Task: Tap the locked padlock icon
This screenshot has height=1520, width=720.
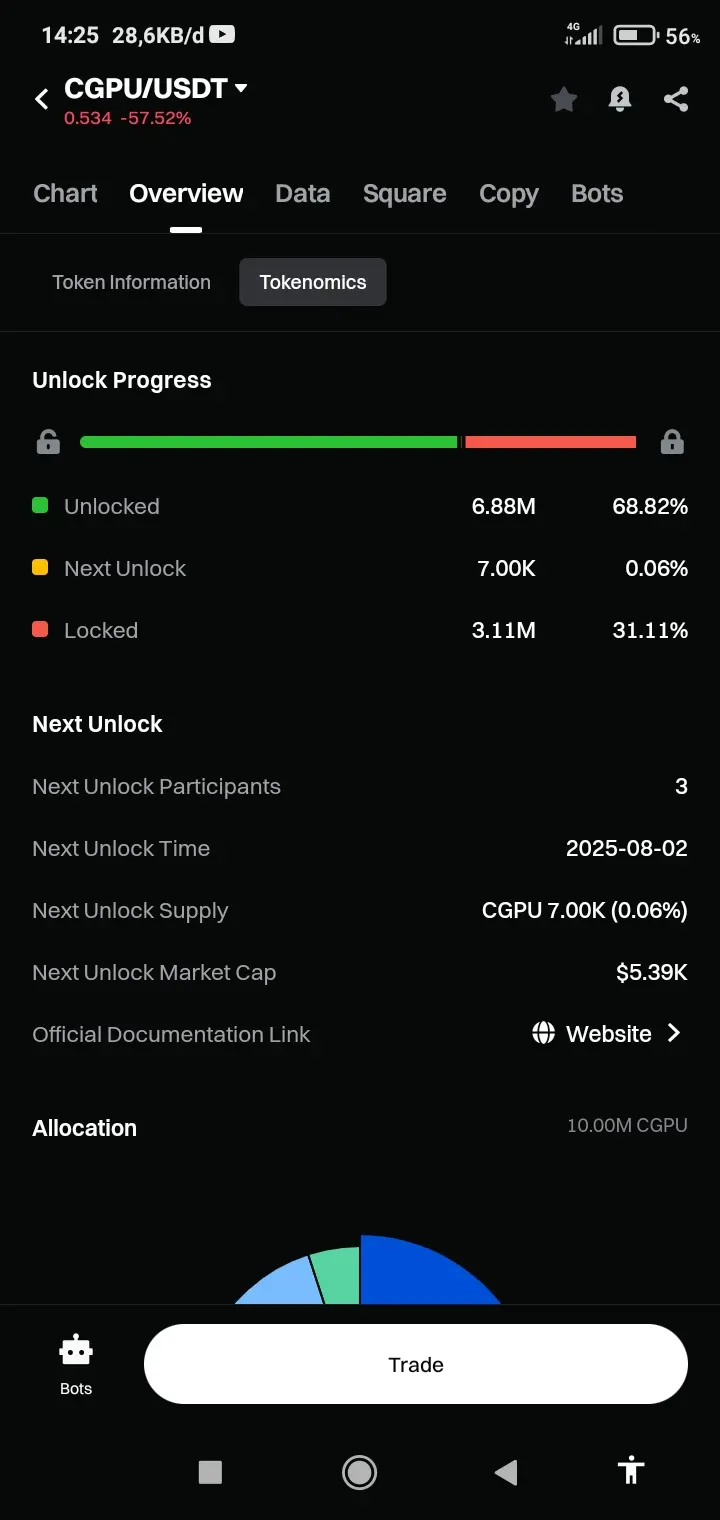Action: pyautogui.click(x=672, y=442)
